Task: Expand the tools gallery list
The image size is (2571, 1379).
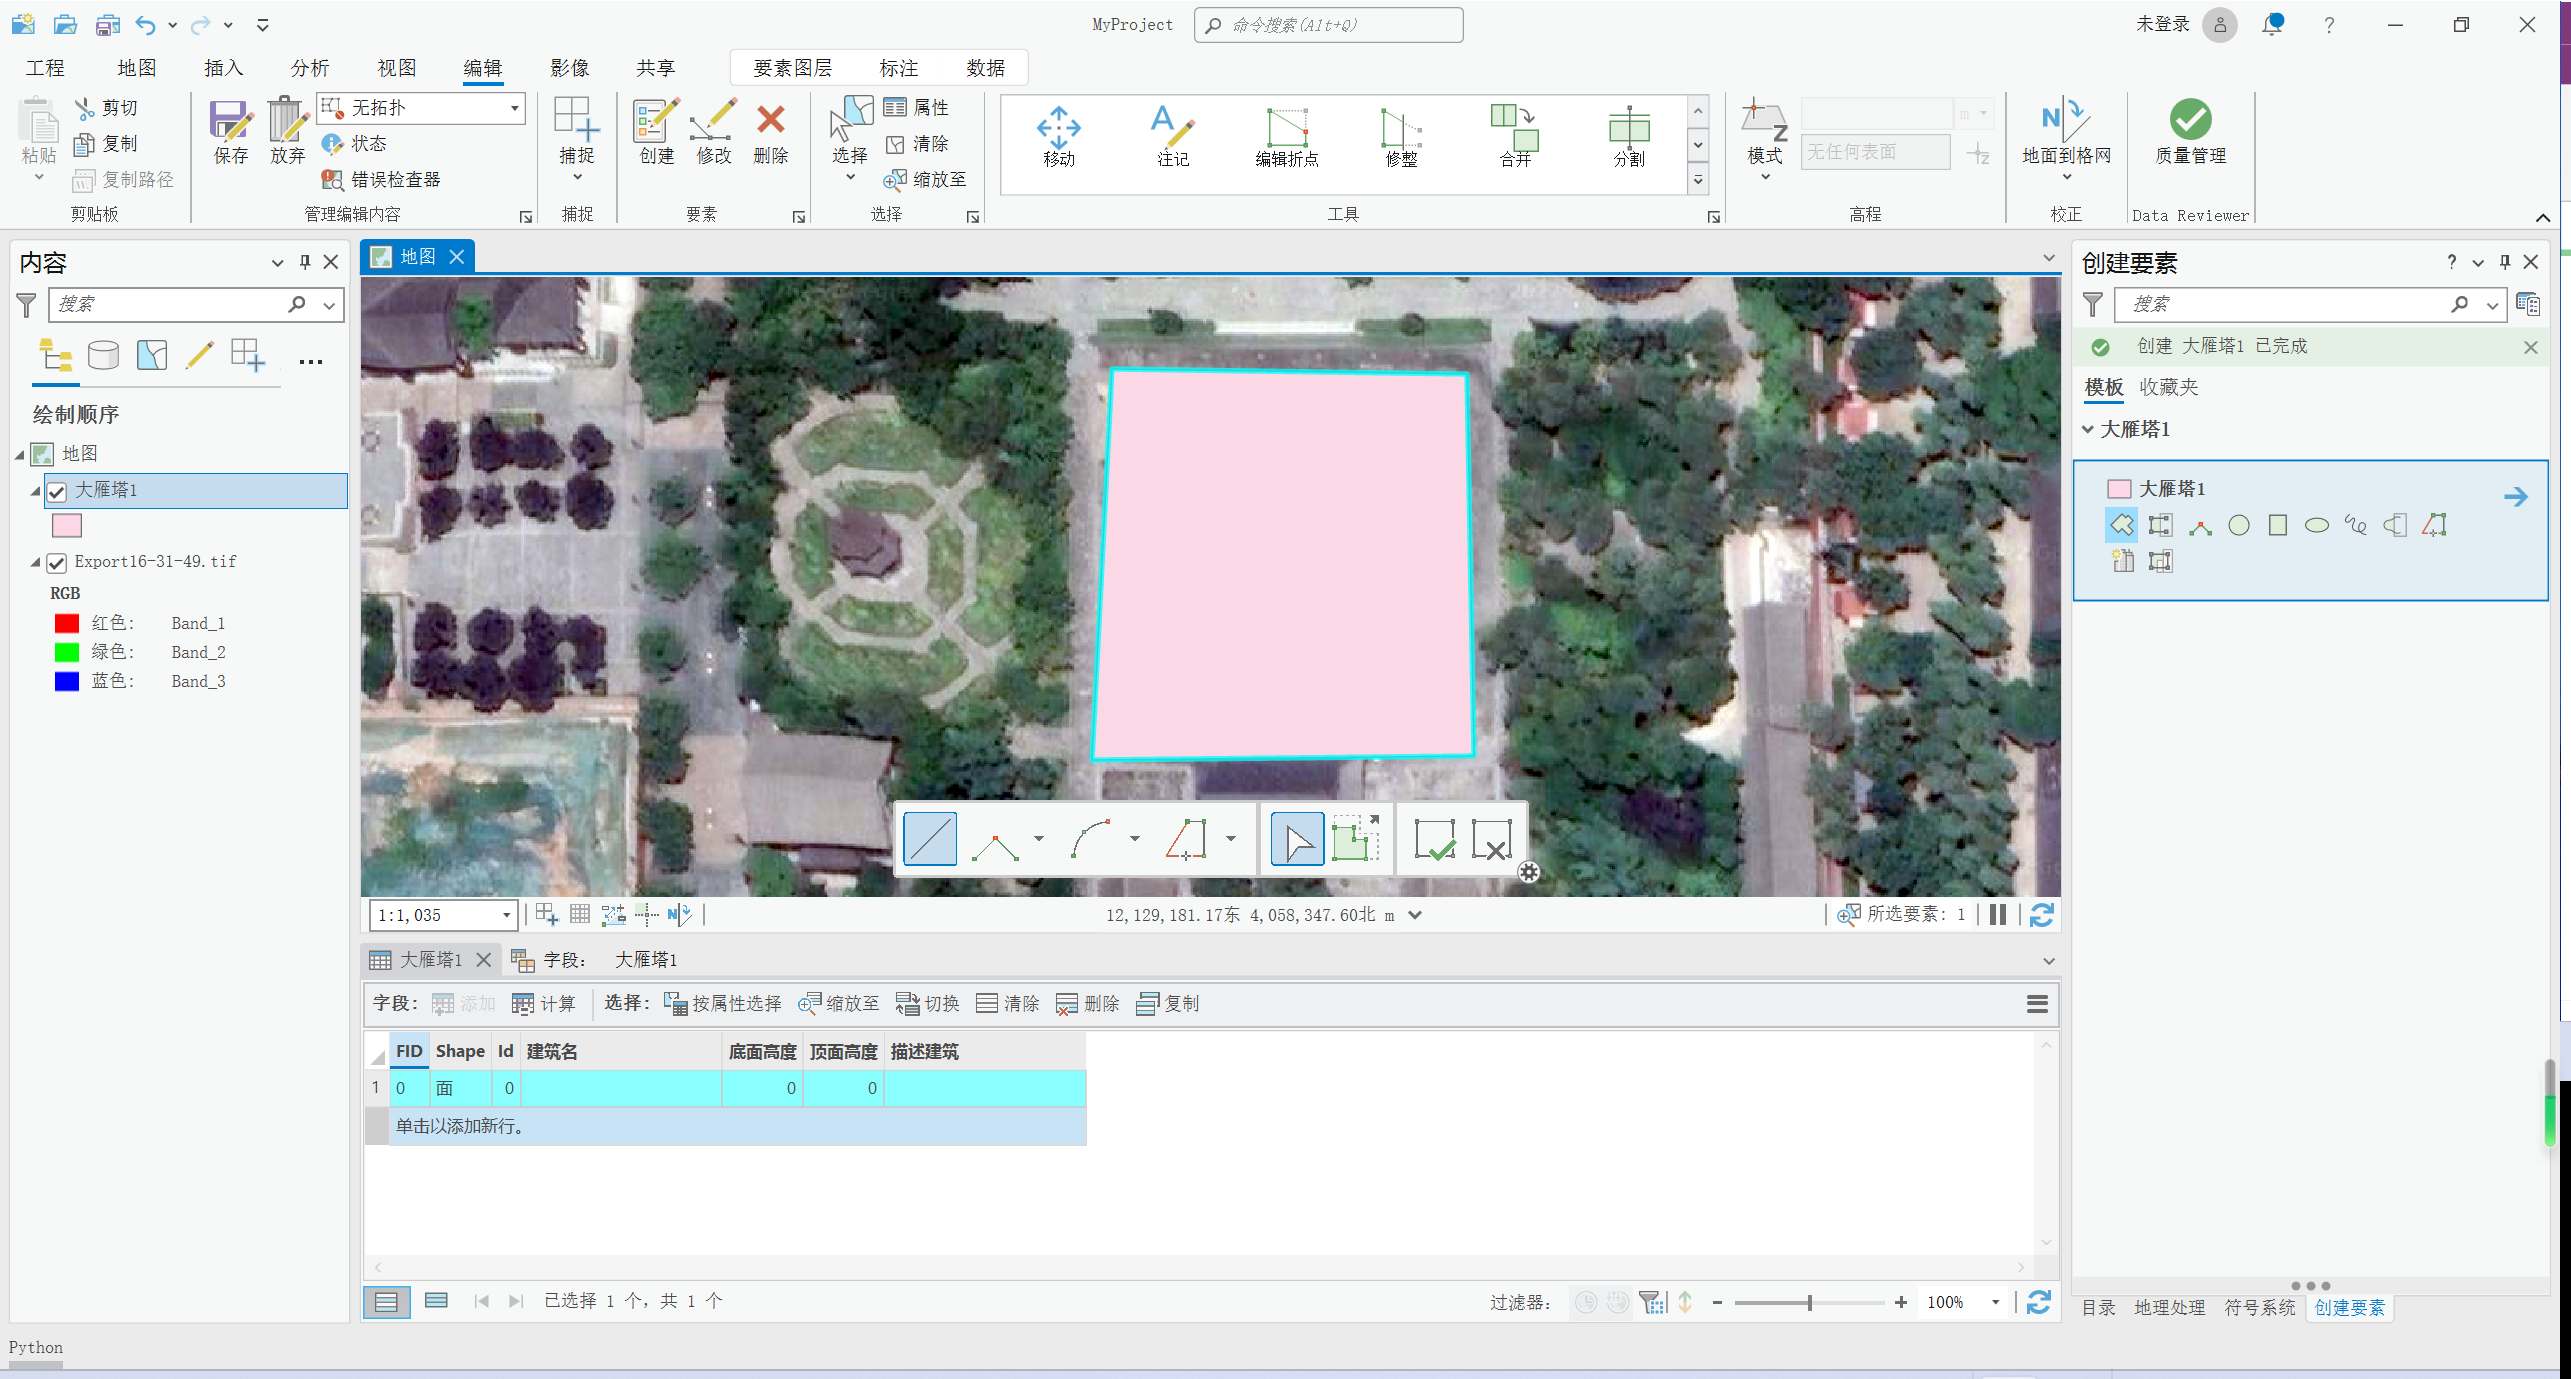Action: pyautogui.click(x=1698, y=181)
